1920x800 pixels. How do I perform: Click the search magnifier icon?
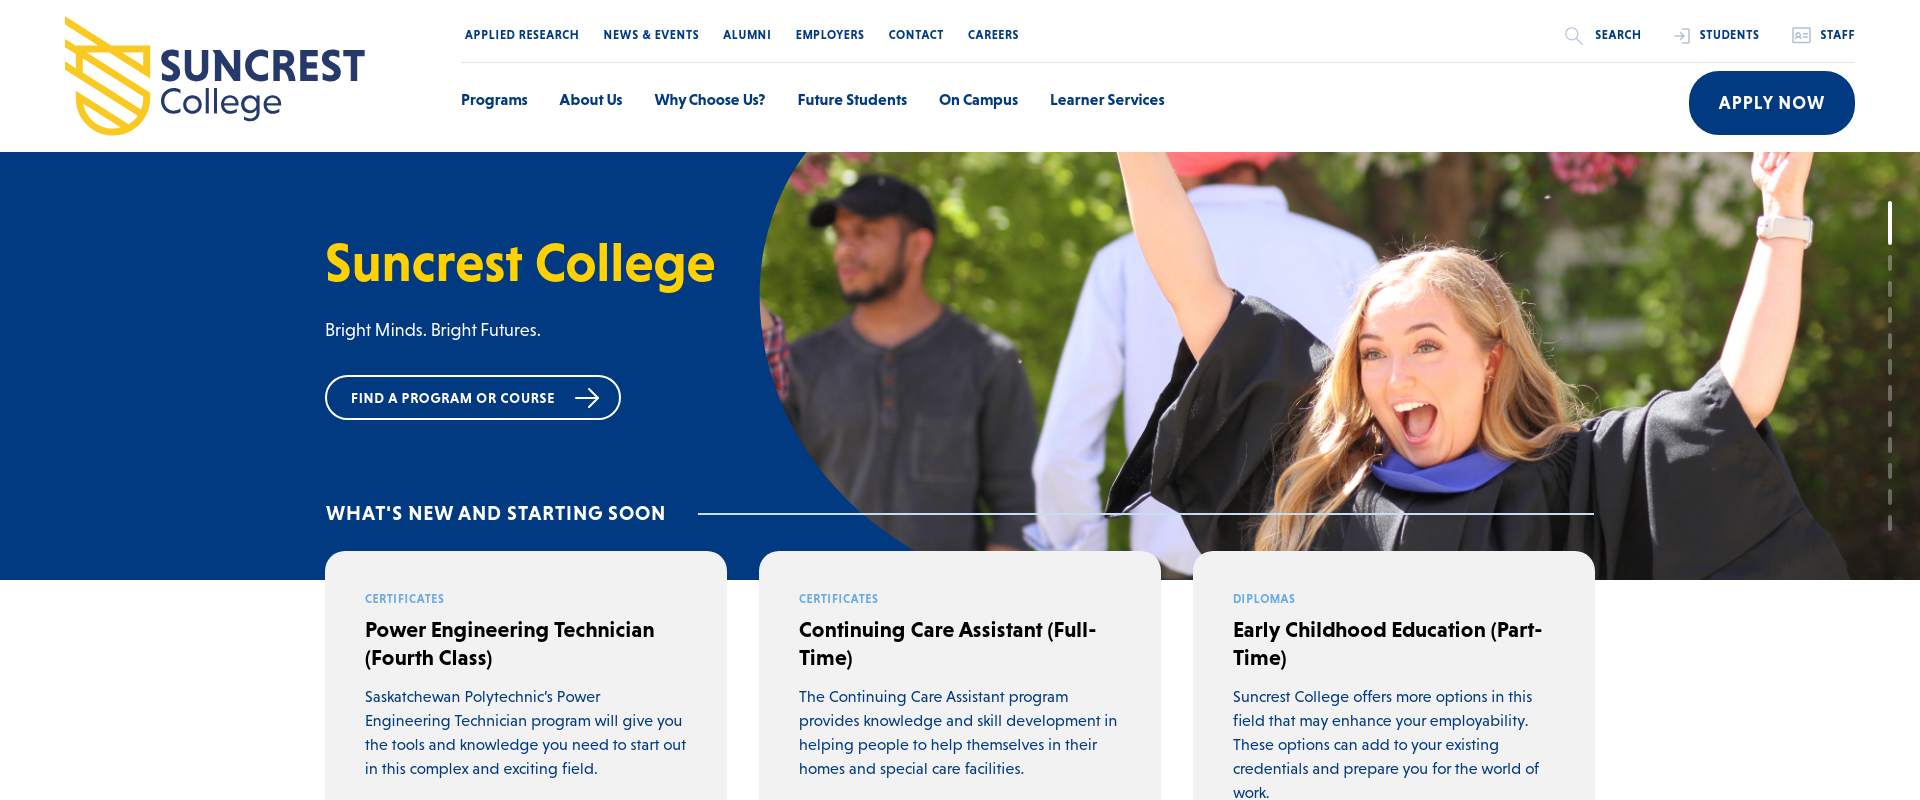1573,36
